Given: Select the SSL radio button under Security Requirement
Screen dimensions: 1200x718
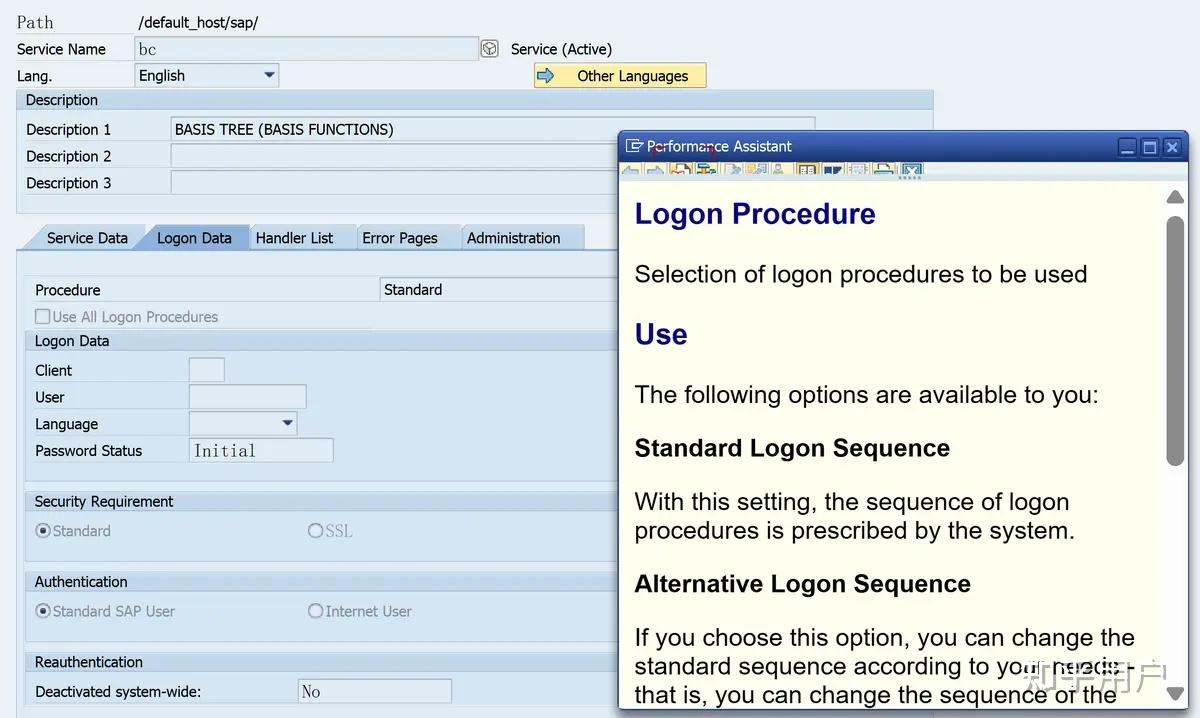Looking at the screenshot, I should click(315, 530).
